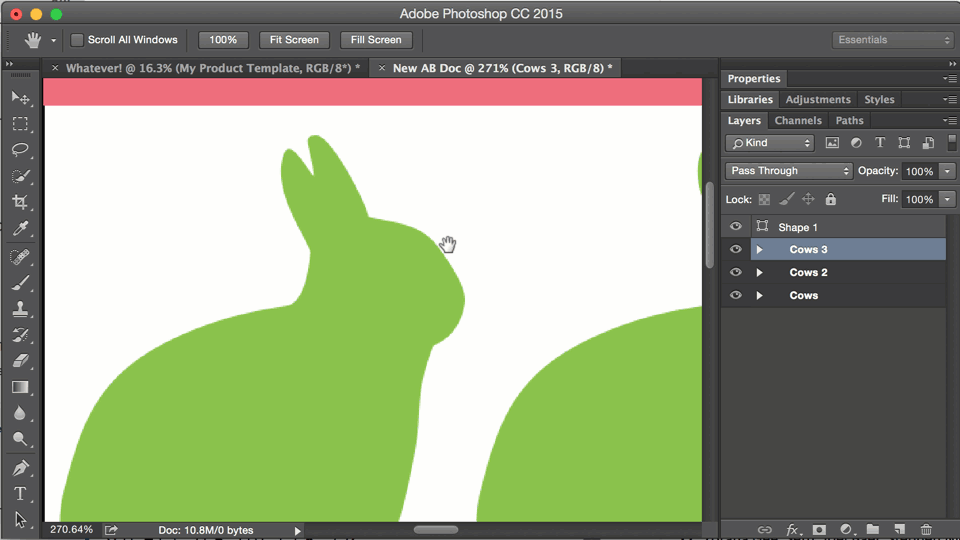Select the Eraser tool

point(20,361)
